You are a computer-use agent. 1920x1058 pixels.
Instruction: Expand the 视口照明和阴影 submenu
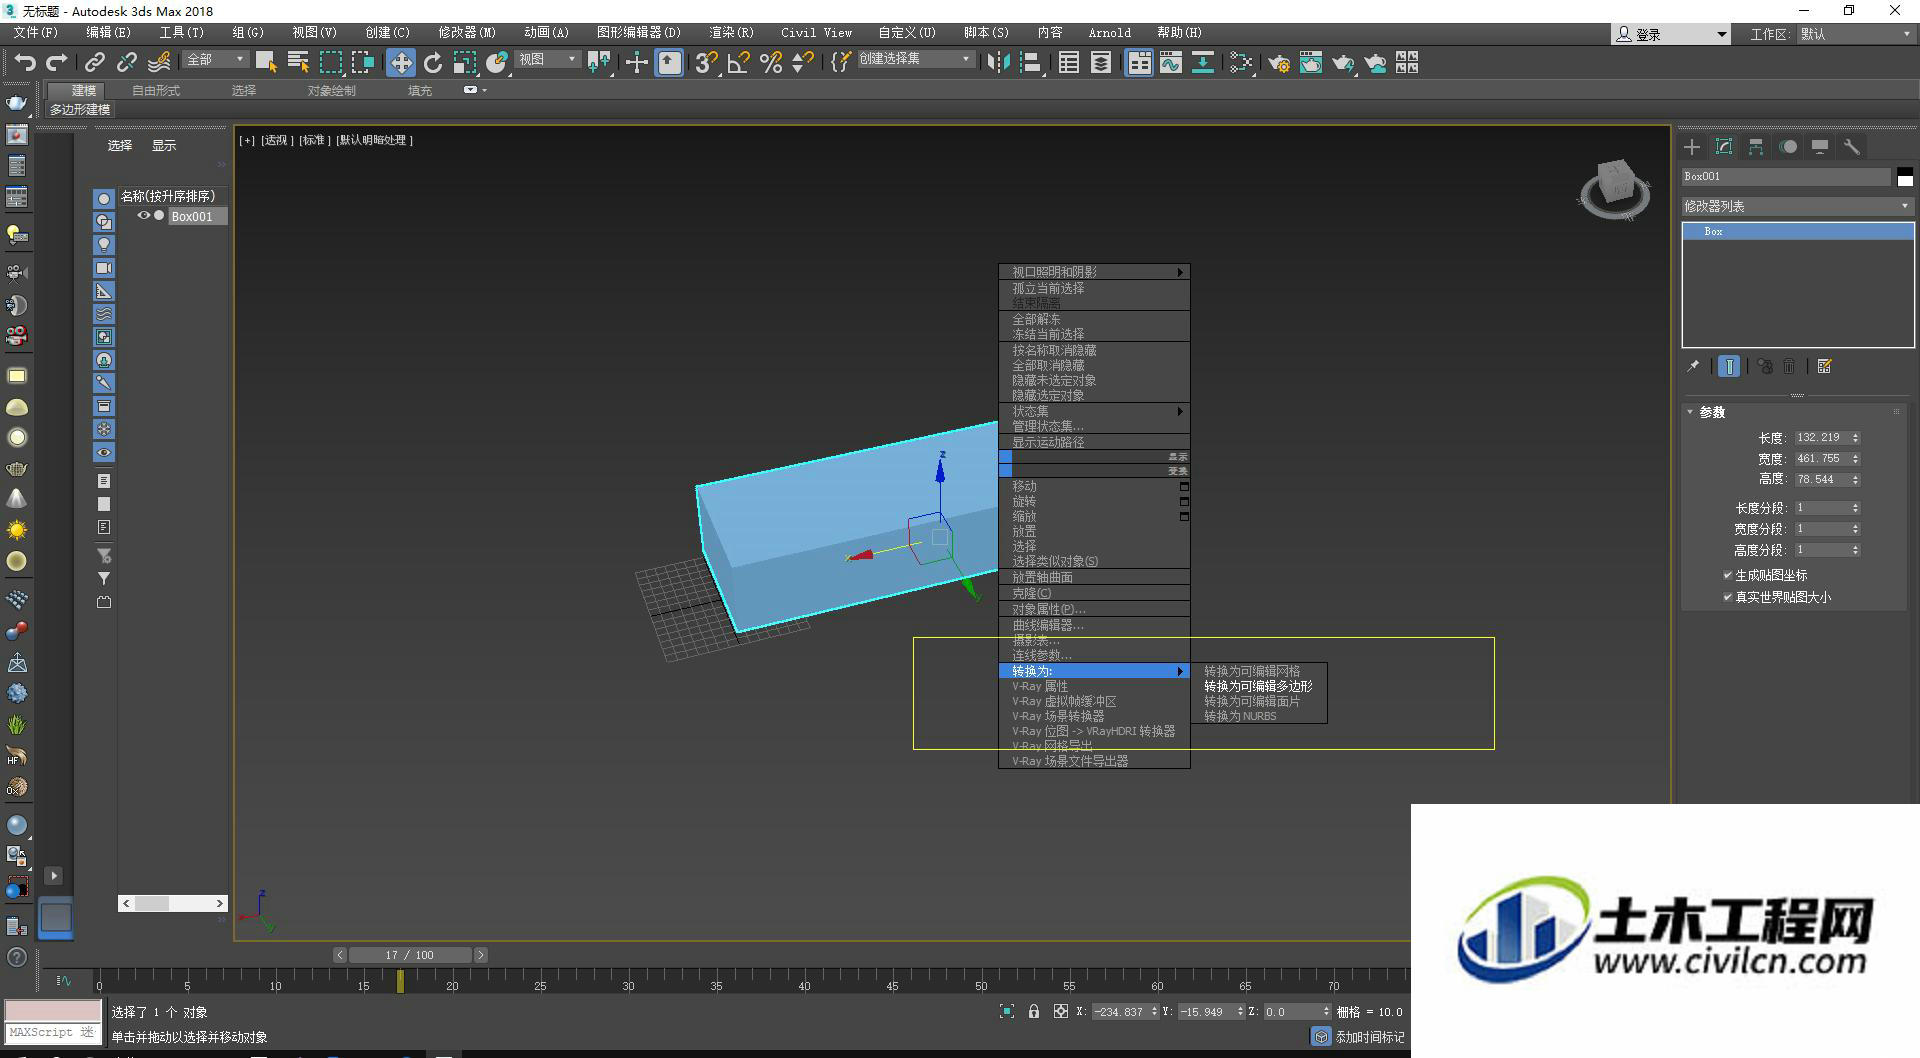pos(1094,272)
